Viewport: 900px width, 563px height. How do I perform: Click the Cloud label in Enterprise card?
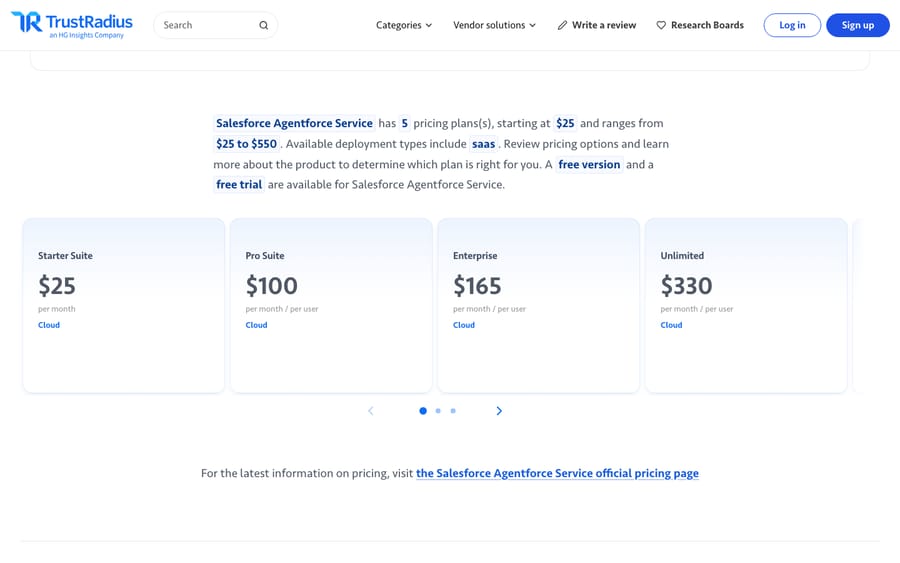click(x=464, y=325)
